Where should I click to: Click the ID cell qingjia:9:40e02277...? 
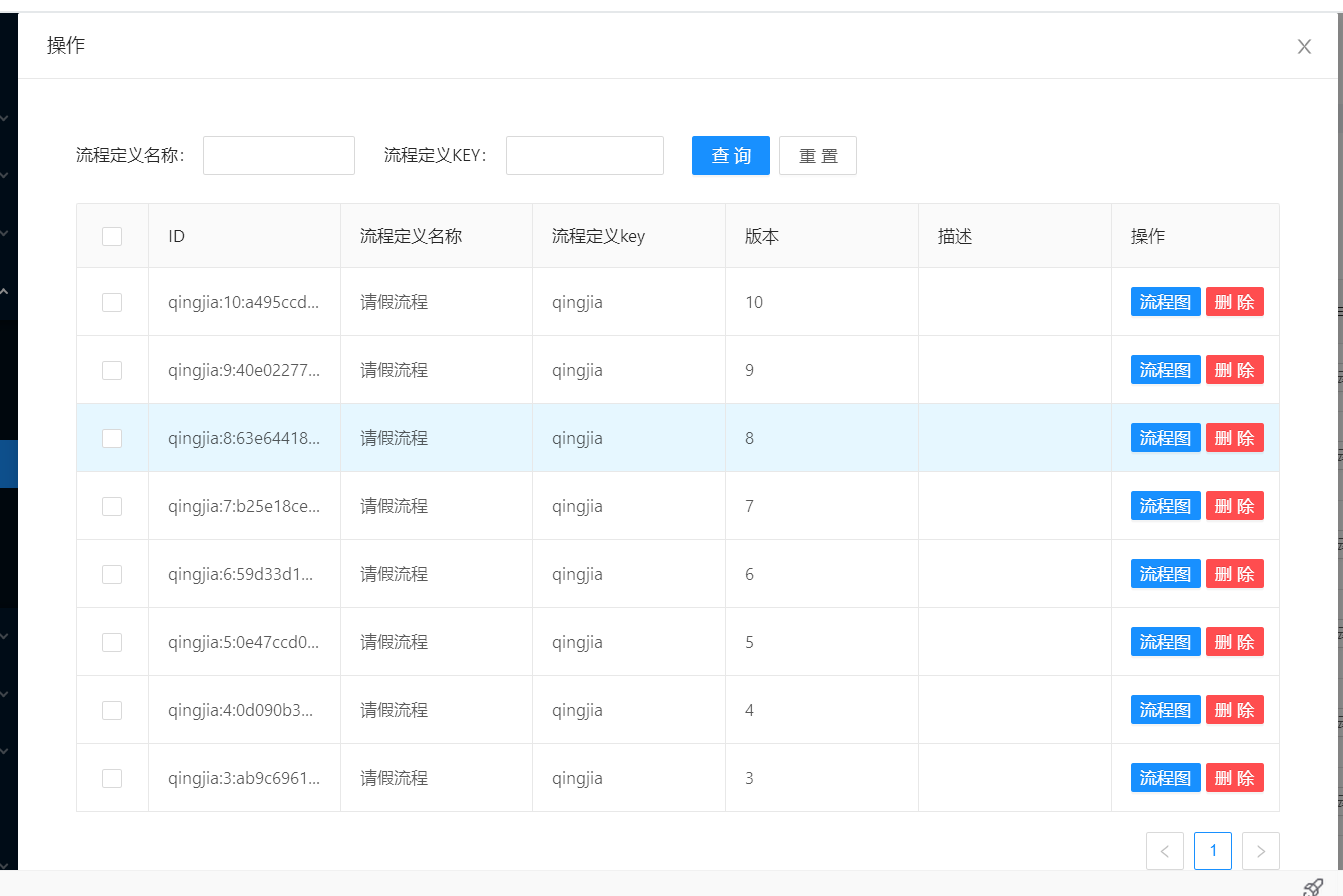click(244, 370)
